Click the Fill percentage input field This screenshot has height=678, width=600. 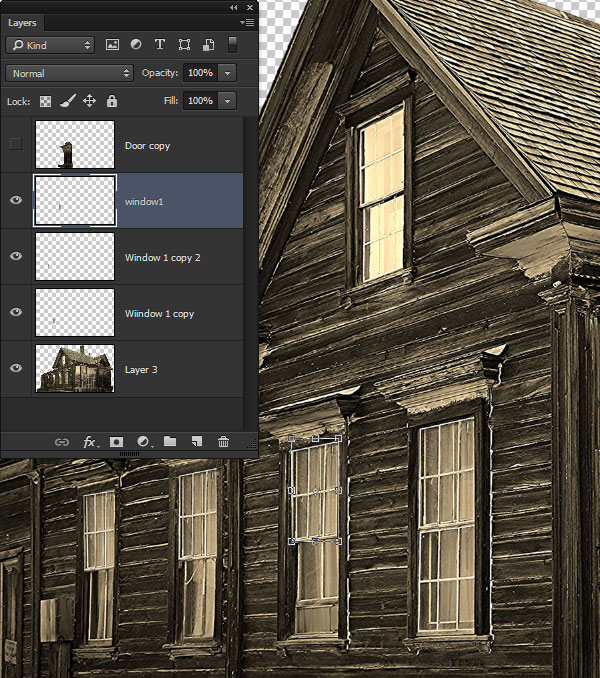[200, 101]
